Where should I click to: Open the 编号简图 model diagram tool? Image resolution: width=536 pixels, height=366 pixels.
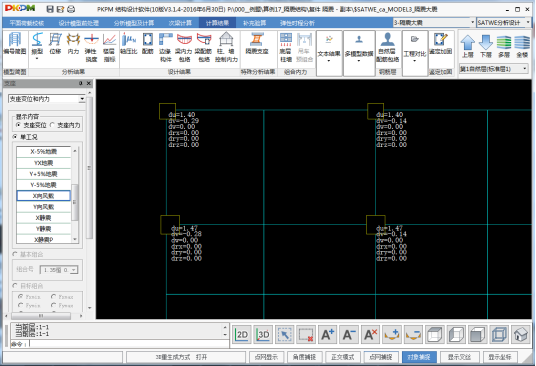[x=15, y=44]
